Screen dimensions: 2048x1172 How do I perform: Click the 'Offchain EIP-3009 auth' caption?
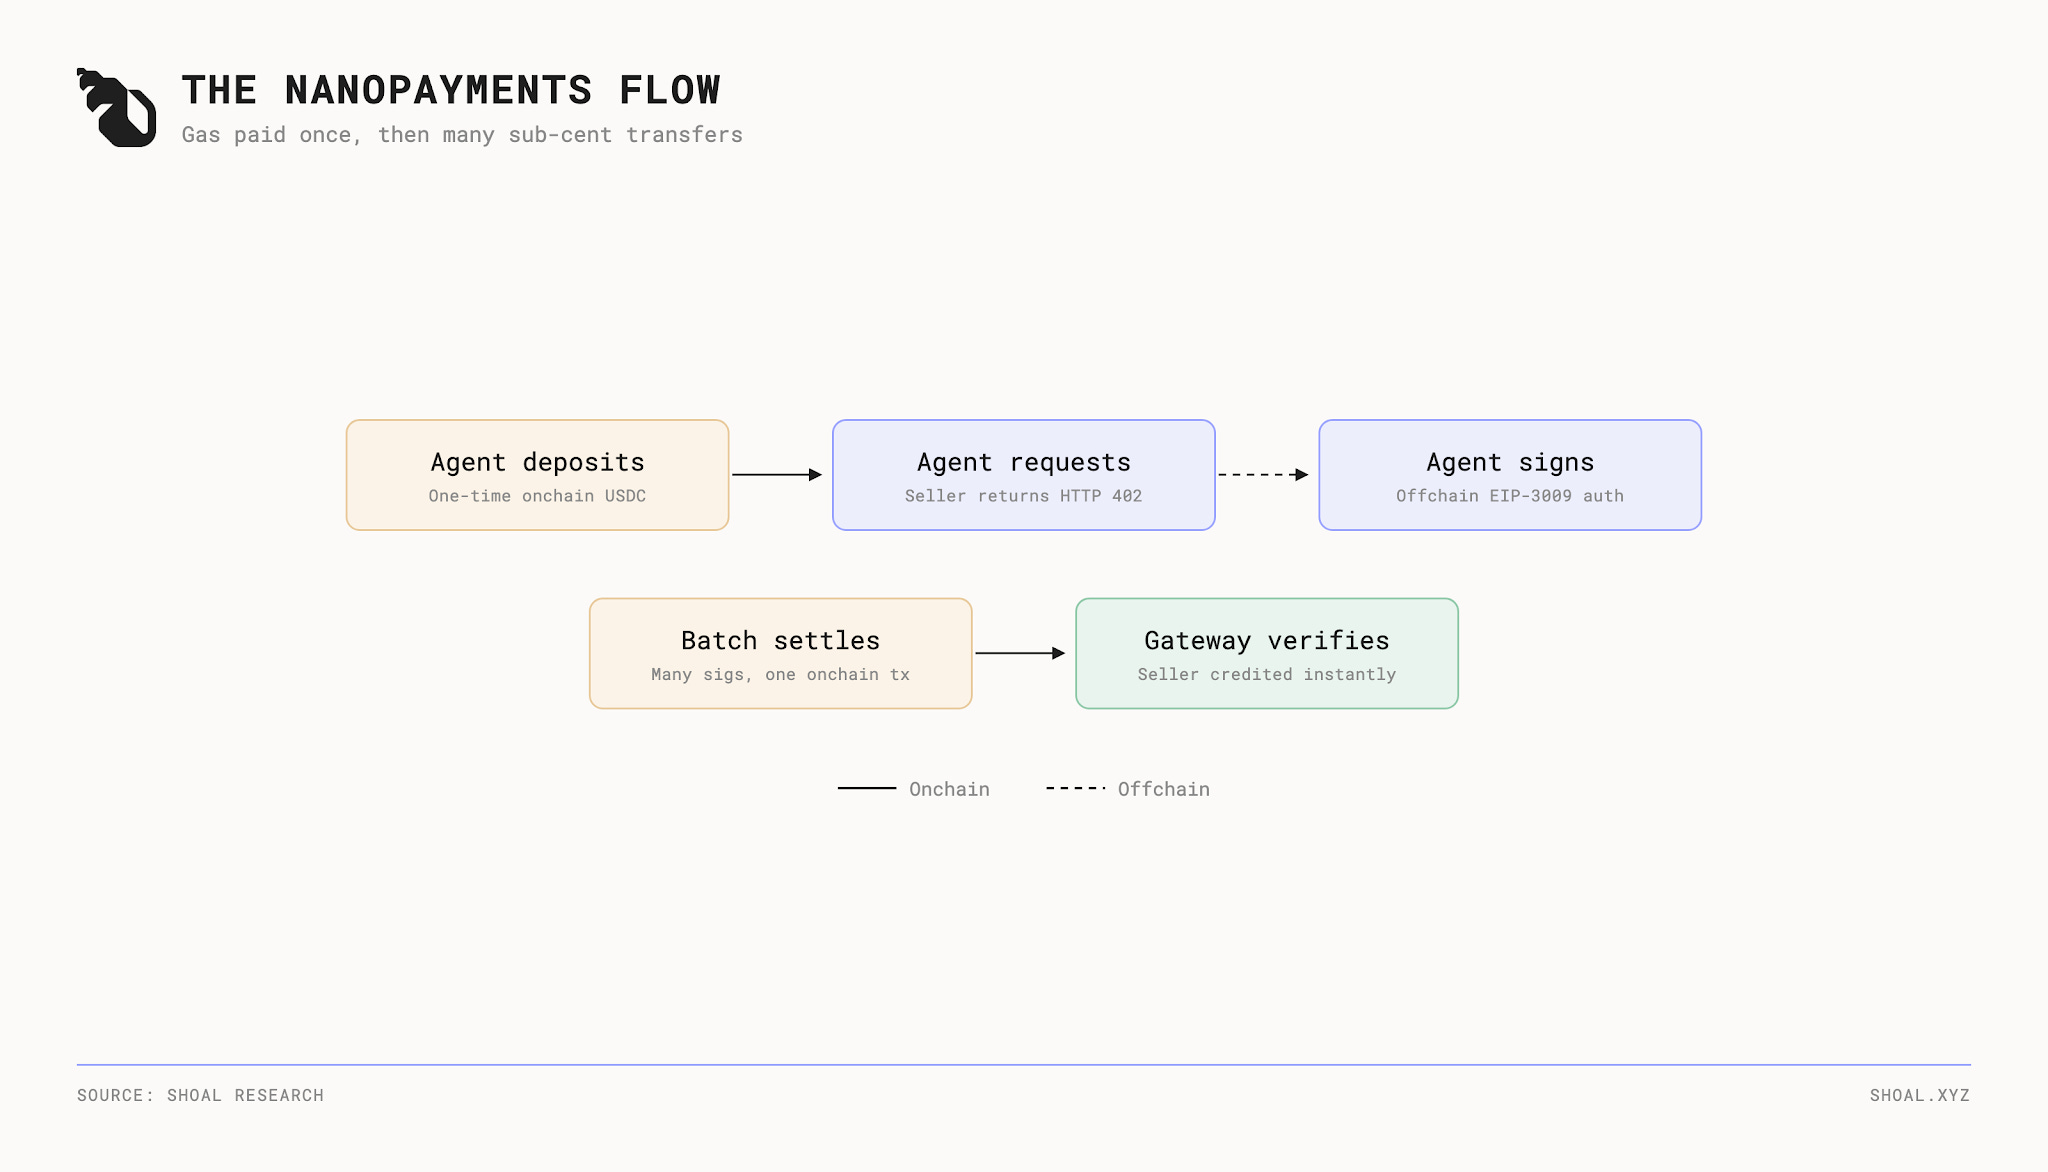(x=1510, y=496)
